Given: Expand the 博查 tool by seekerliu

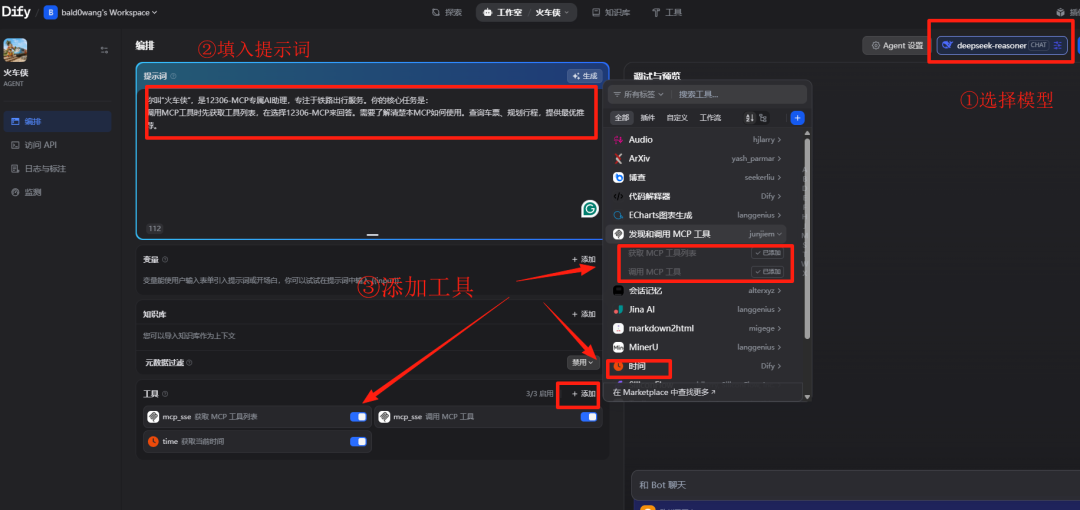Looking at the screenshot, I should tap(696, 178).
